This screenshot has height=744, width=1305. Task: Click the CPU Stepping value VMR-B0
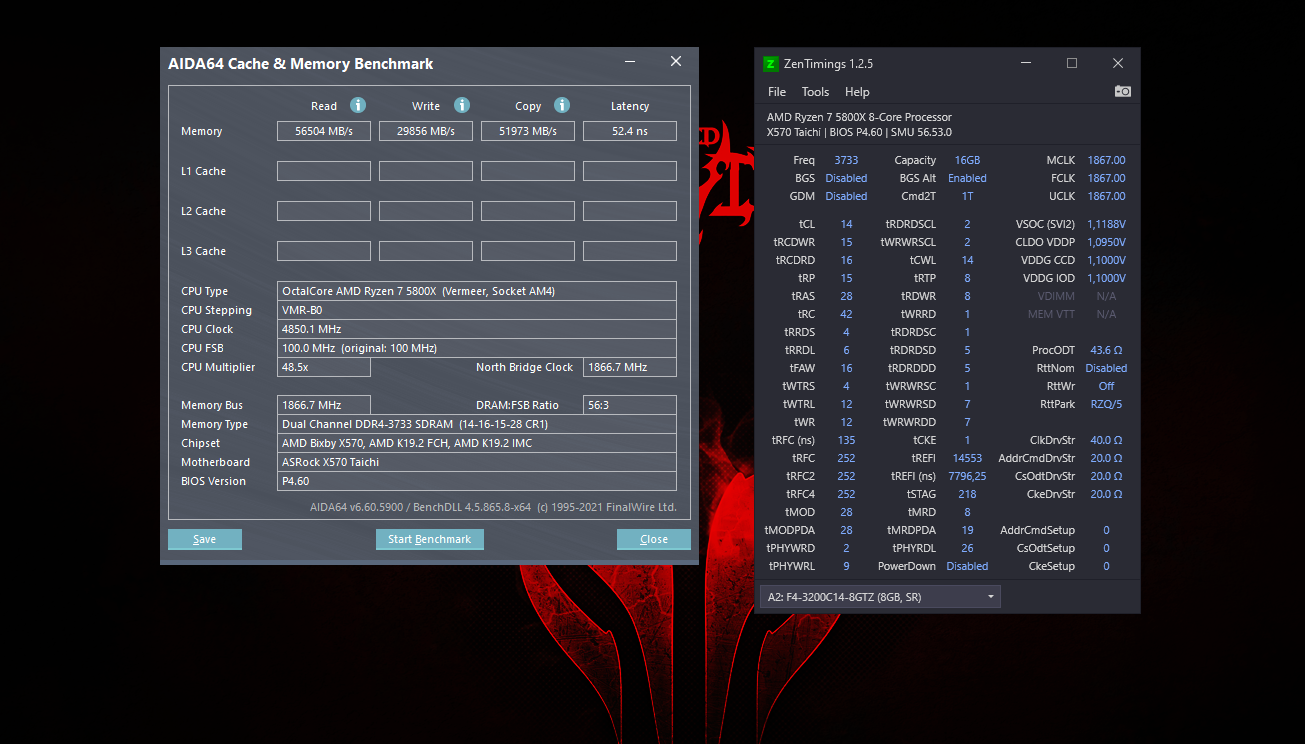pyautogui.click(x=477, y=310)
